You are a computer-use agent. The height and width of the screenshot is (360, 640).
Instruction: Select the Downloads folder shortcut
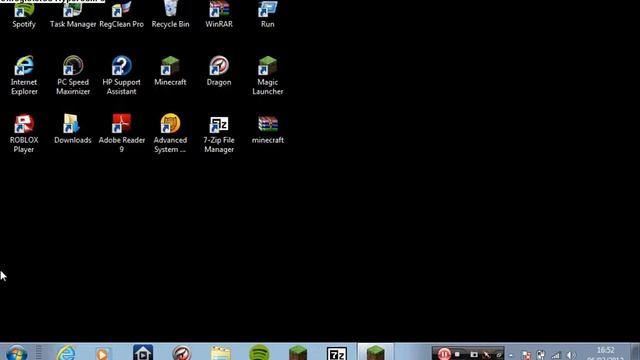pyautogui.click(x=73, y=129)
